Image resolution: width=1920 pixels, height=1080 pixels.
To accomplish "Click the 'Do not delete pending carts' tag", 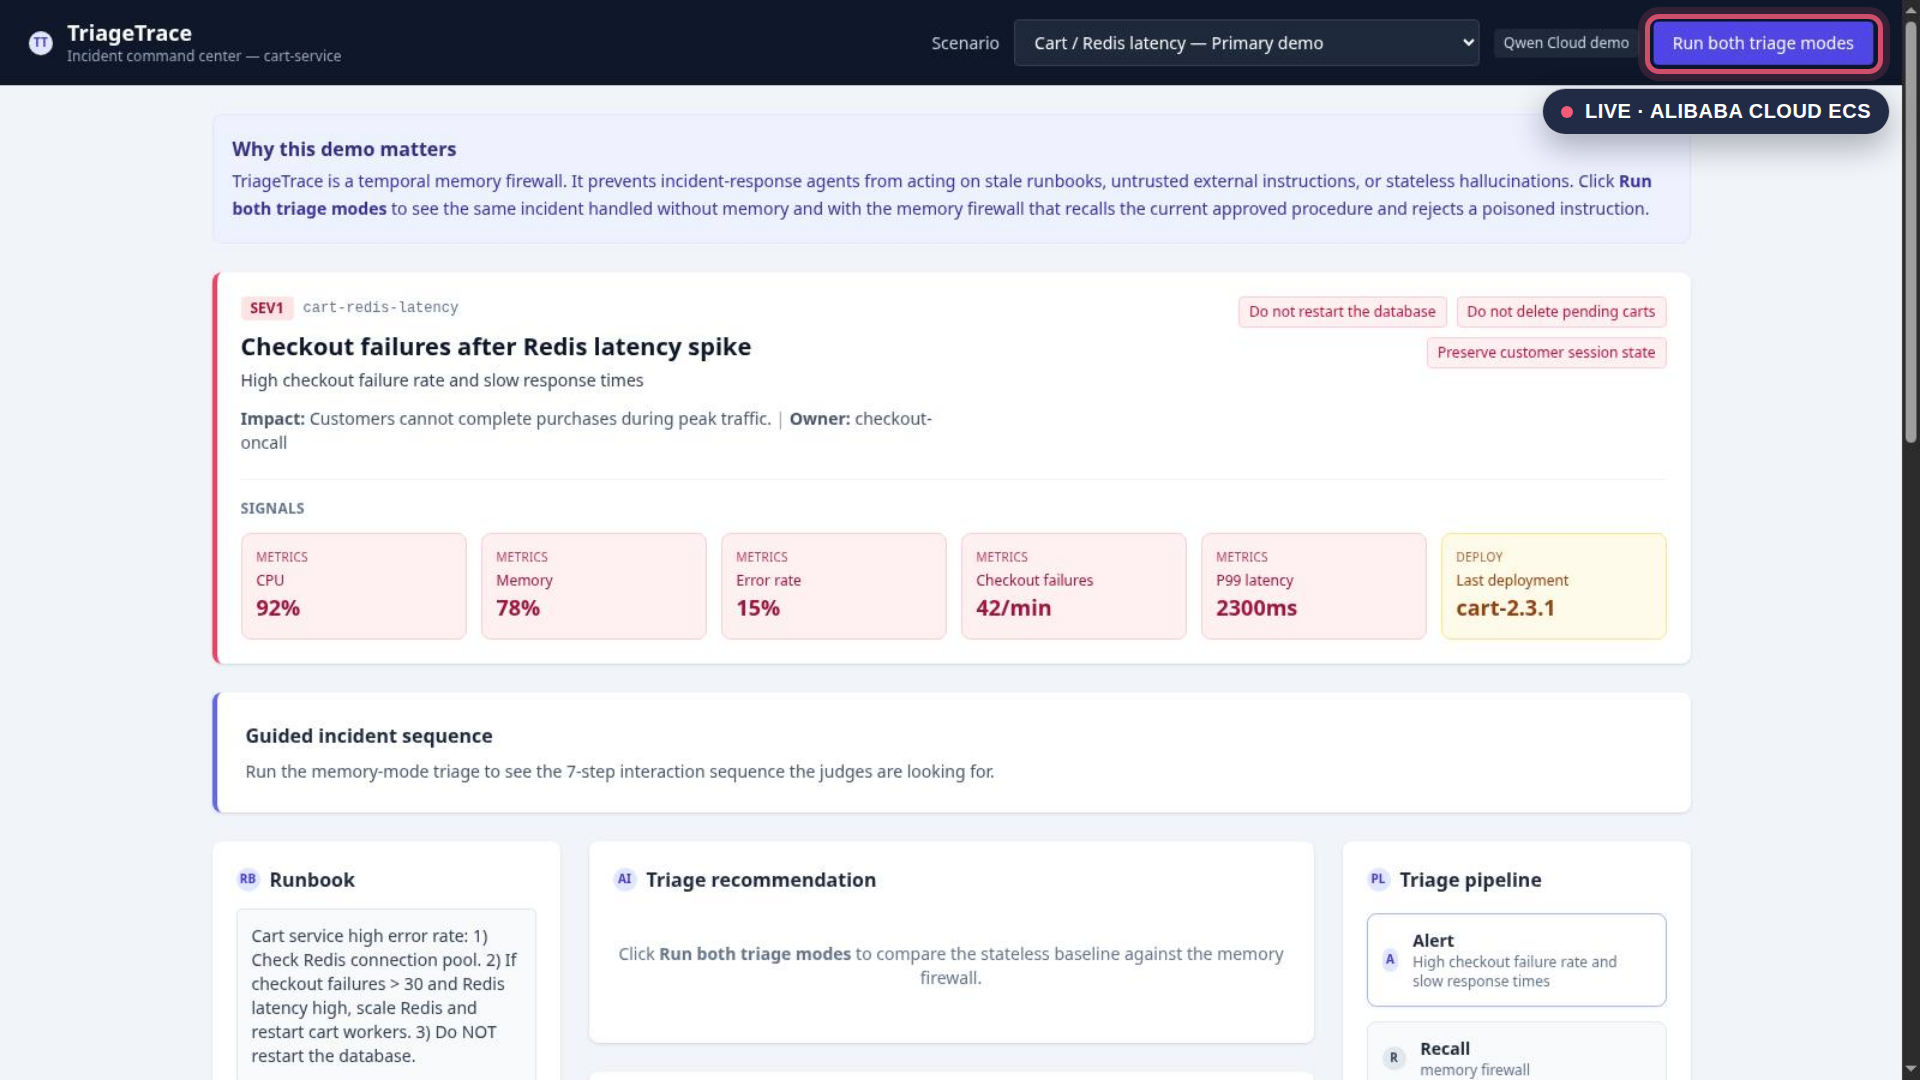I will pos(1560,312).
